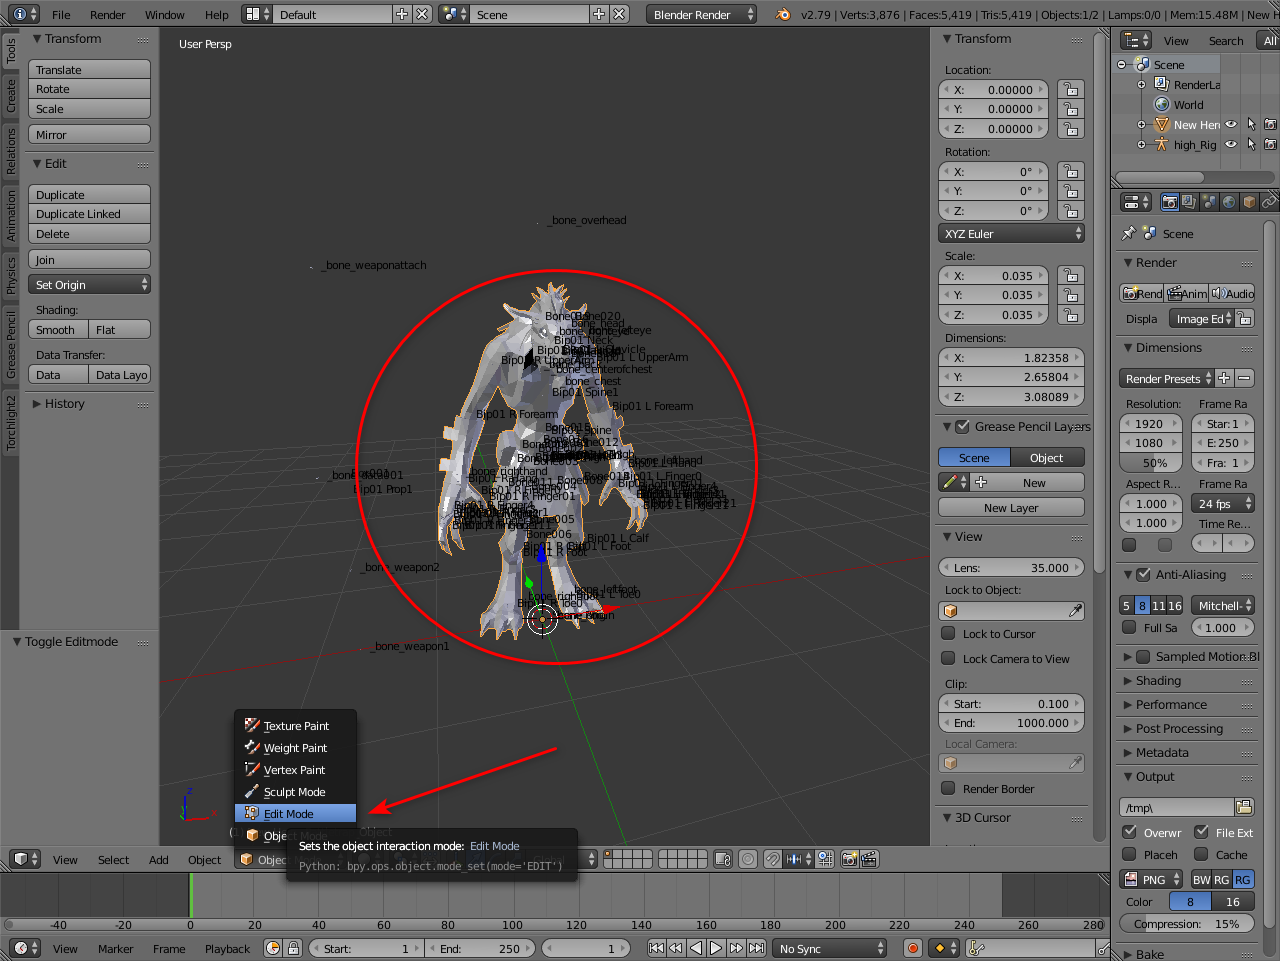Toggle render camera icon for high_Rig

1270,144
